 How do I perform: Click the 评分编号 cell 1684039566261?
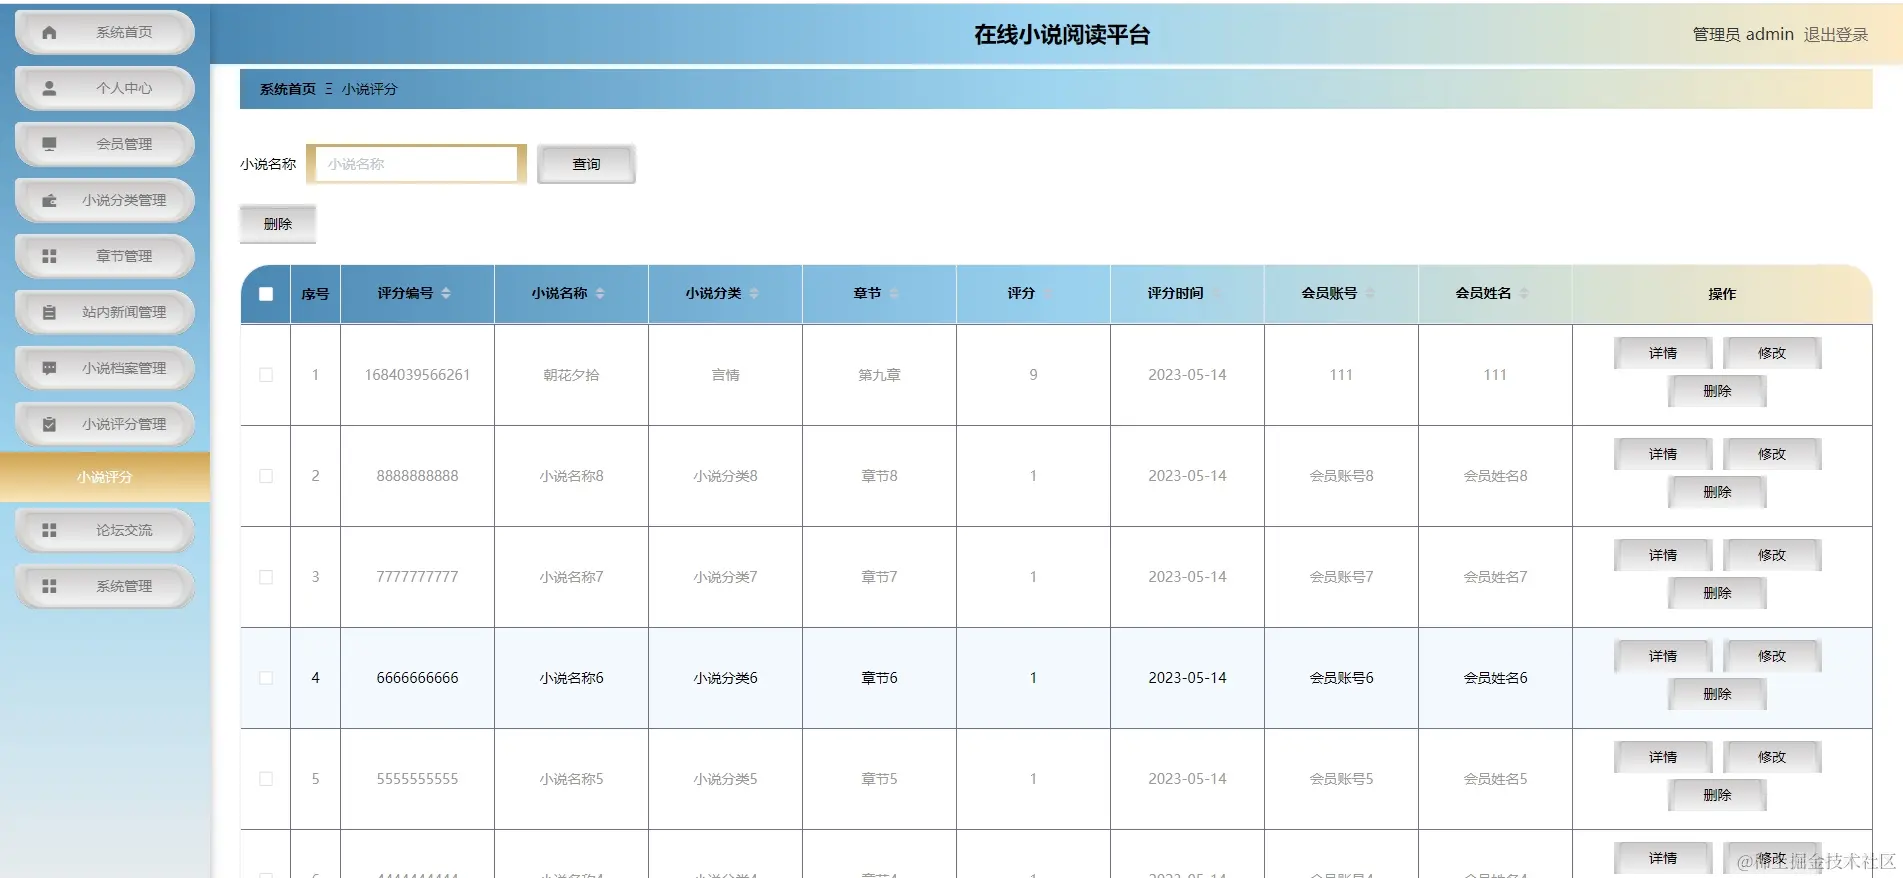(x=417, y=375)
